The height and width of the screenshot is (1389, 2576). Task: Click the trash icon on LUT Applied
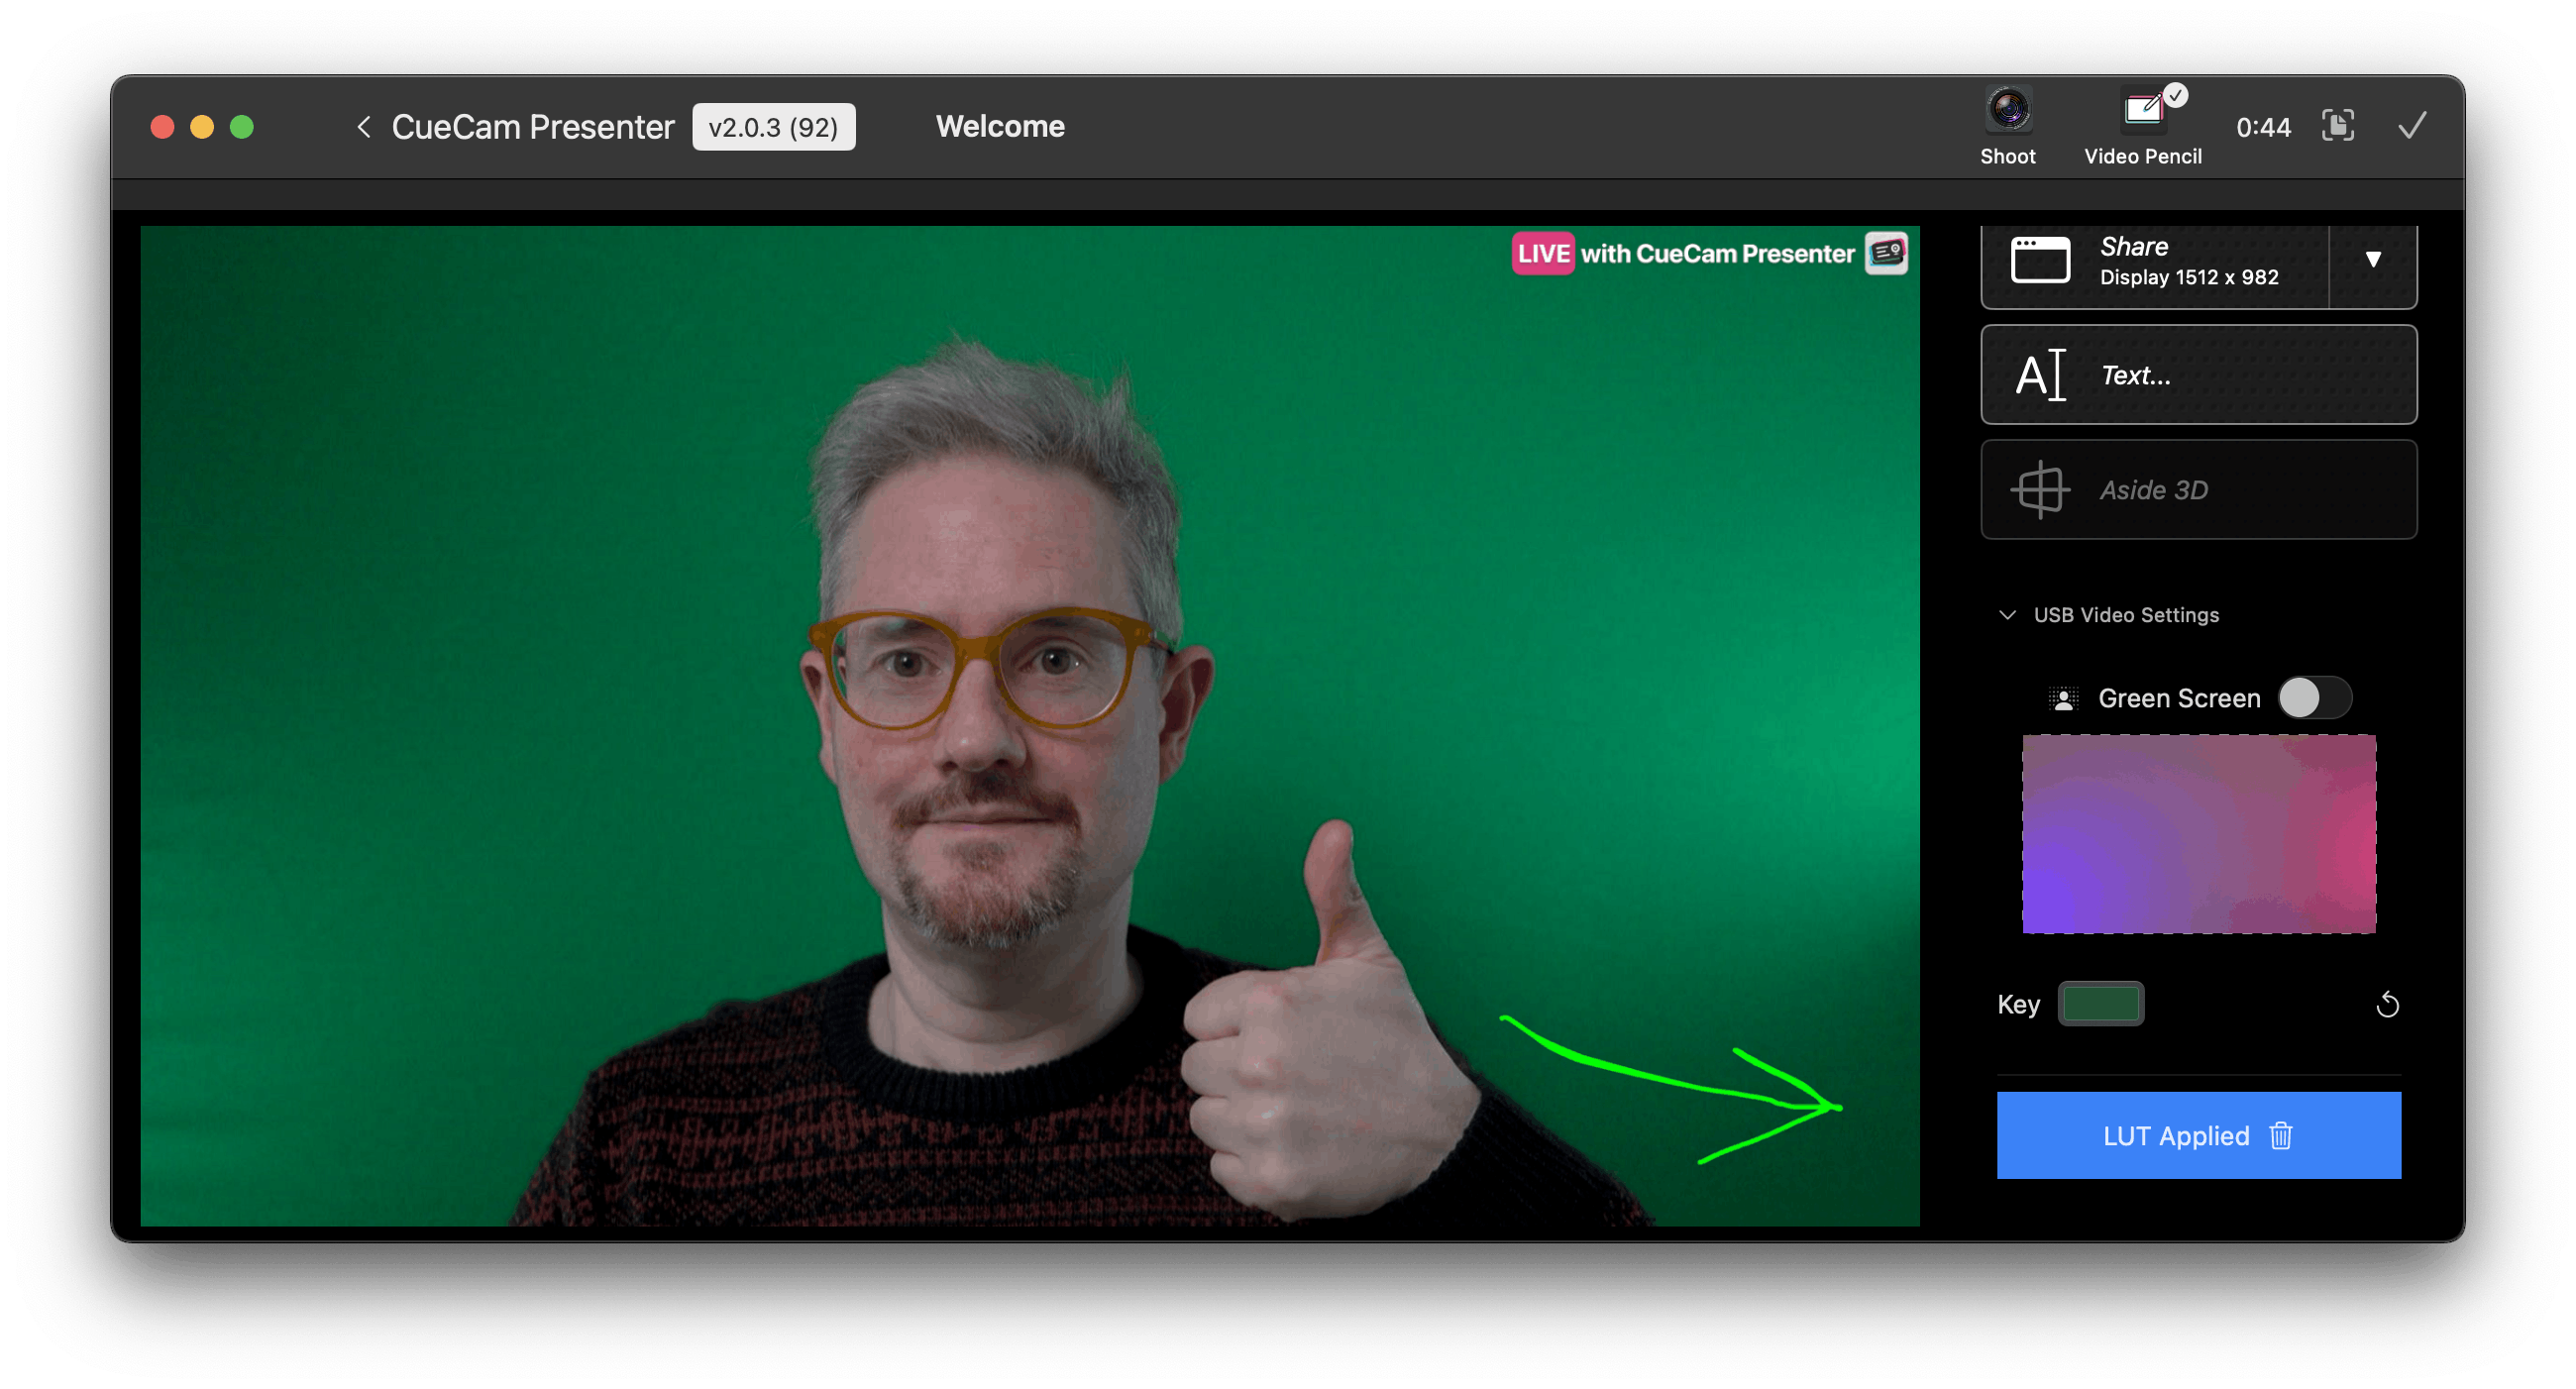(2281, 1136)
